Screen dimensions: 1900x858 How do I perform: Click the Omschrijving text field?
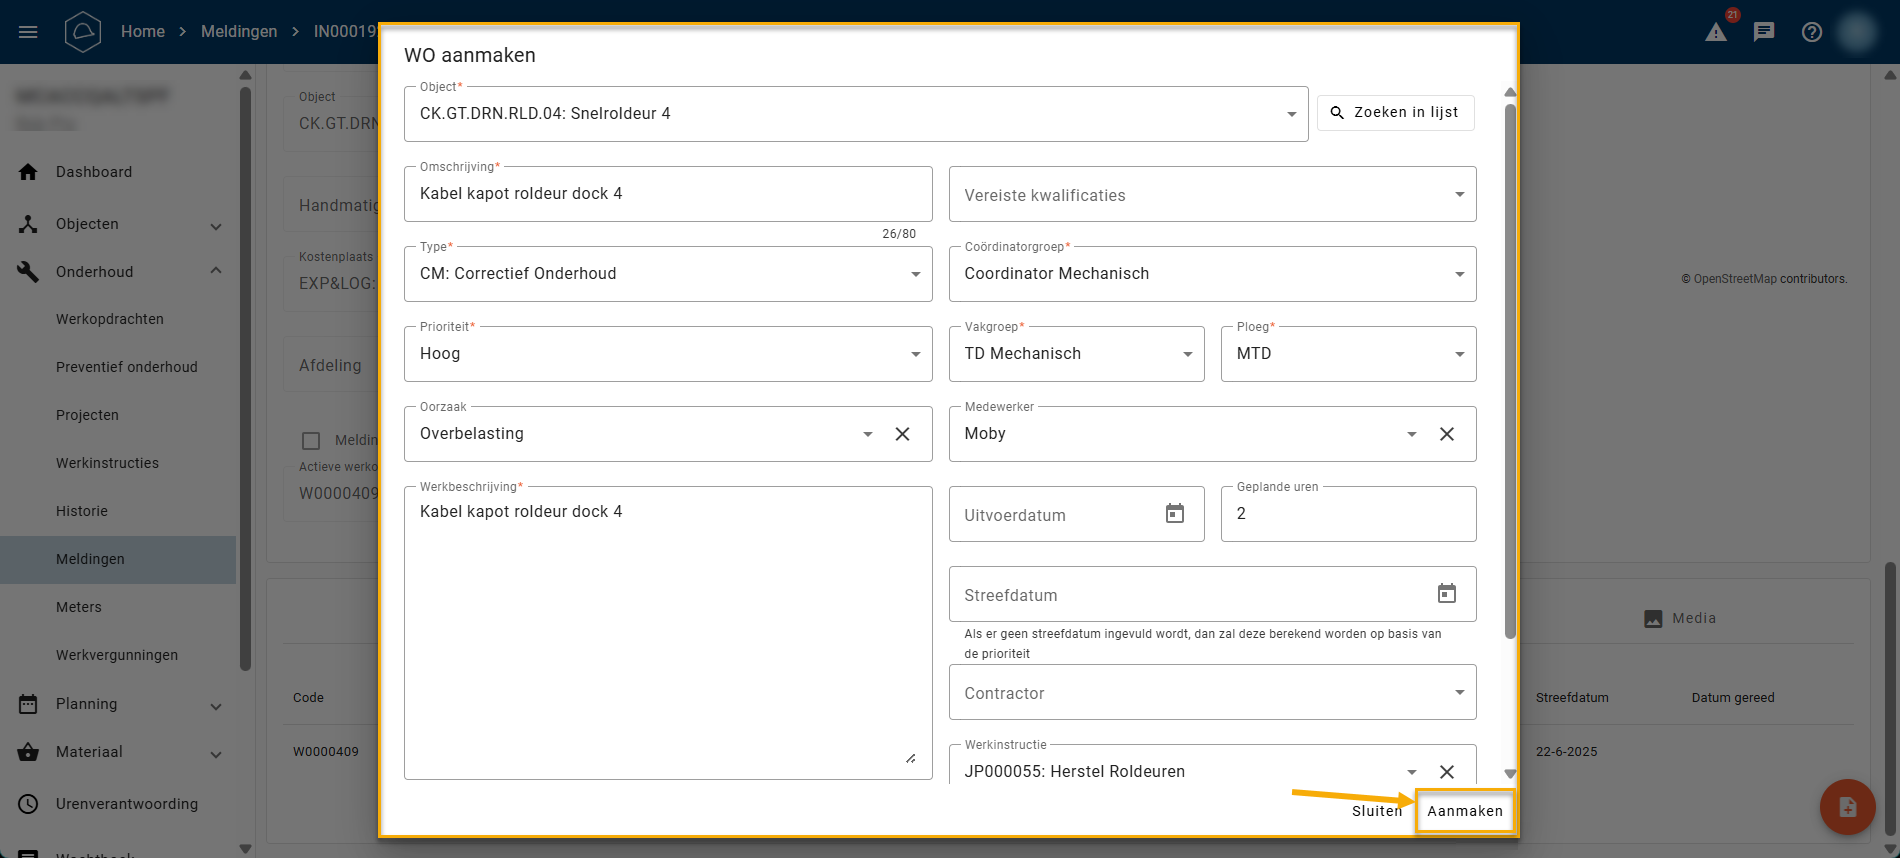tap(667, 194)
